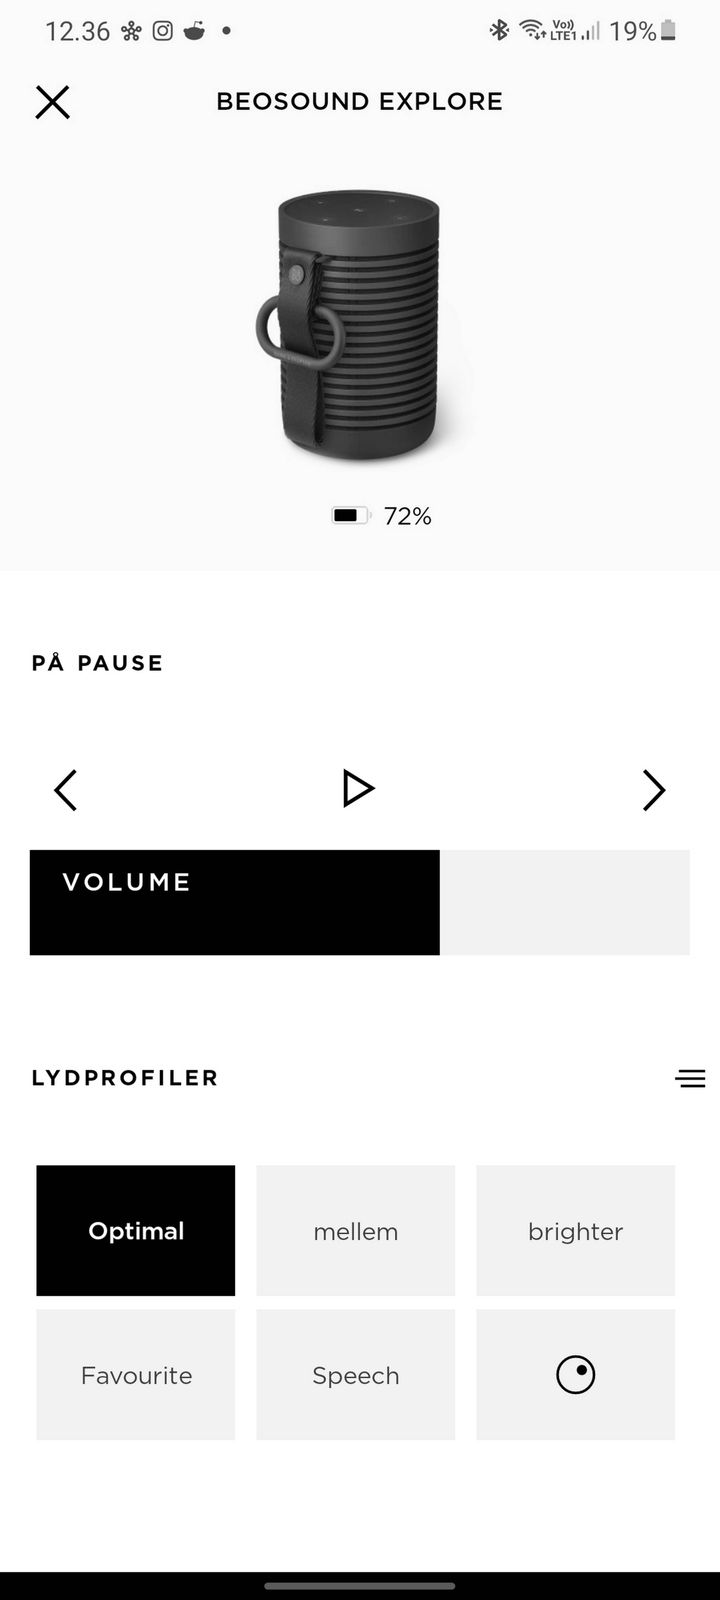
Task: Choose the Favourite sound profile
Action: click(x=136, y=1375)
